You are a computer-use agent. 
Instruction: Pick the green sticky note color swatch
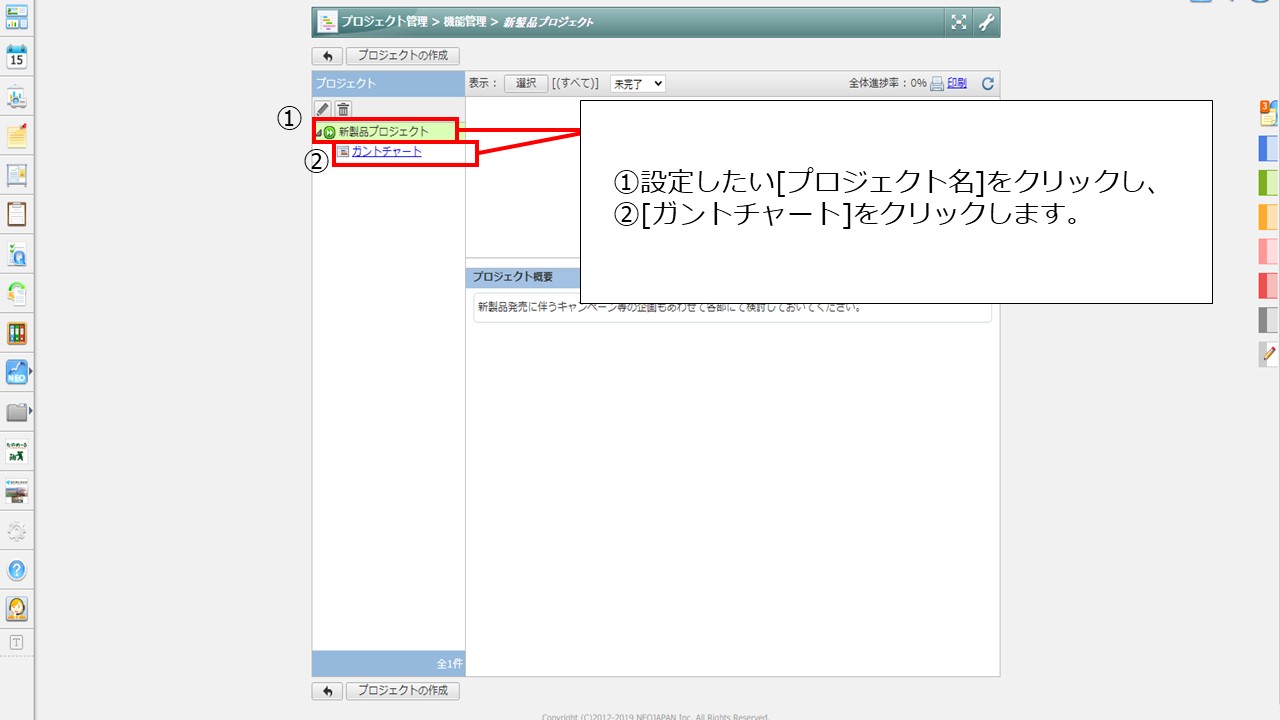pos(1268,182)
